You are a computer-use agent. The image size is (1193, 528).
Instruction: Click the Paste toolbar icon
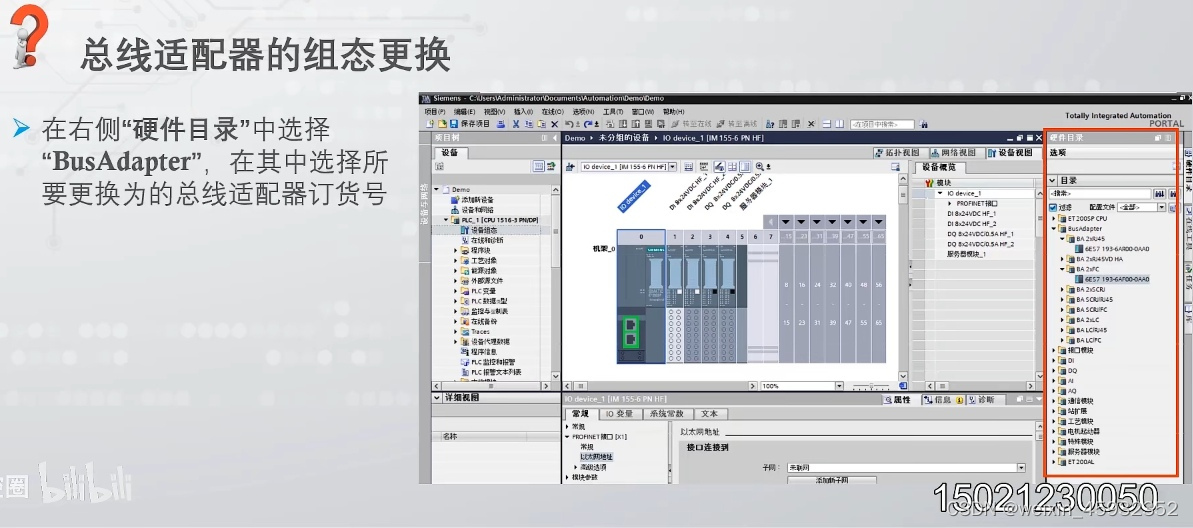click(x=541, y=124)
